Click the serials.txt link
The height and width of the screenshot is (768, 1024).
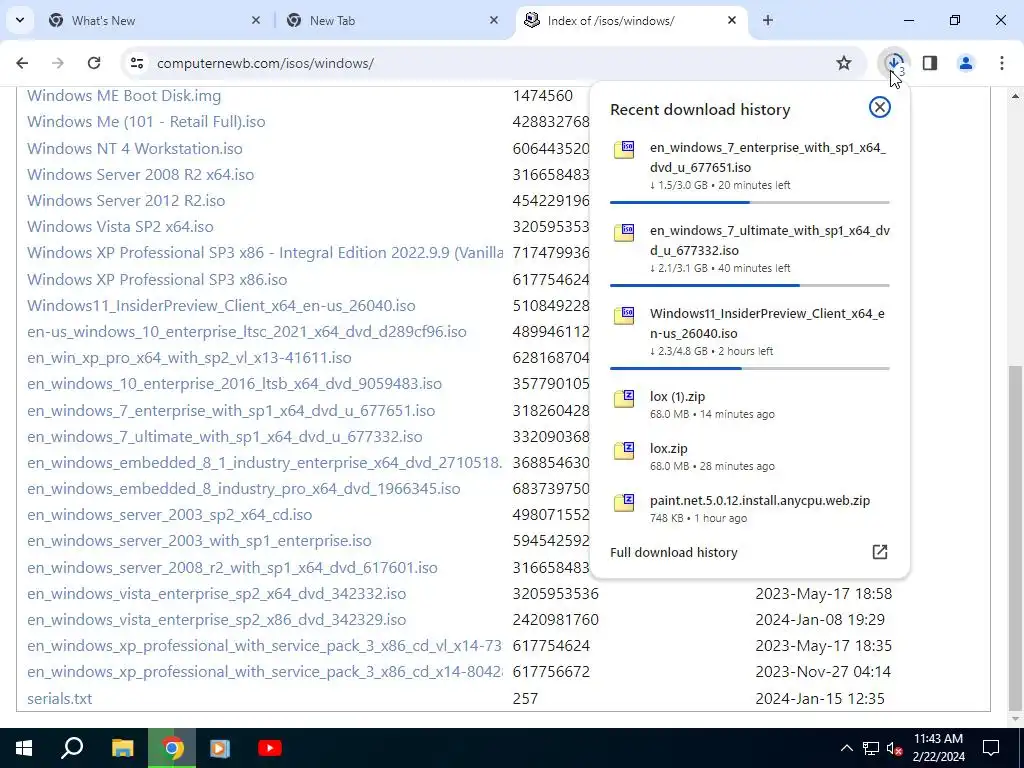pos(59,699)
